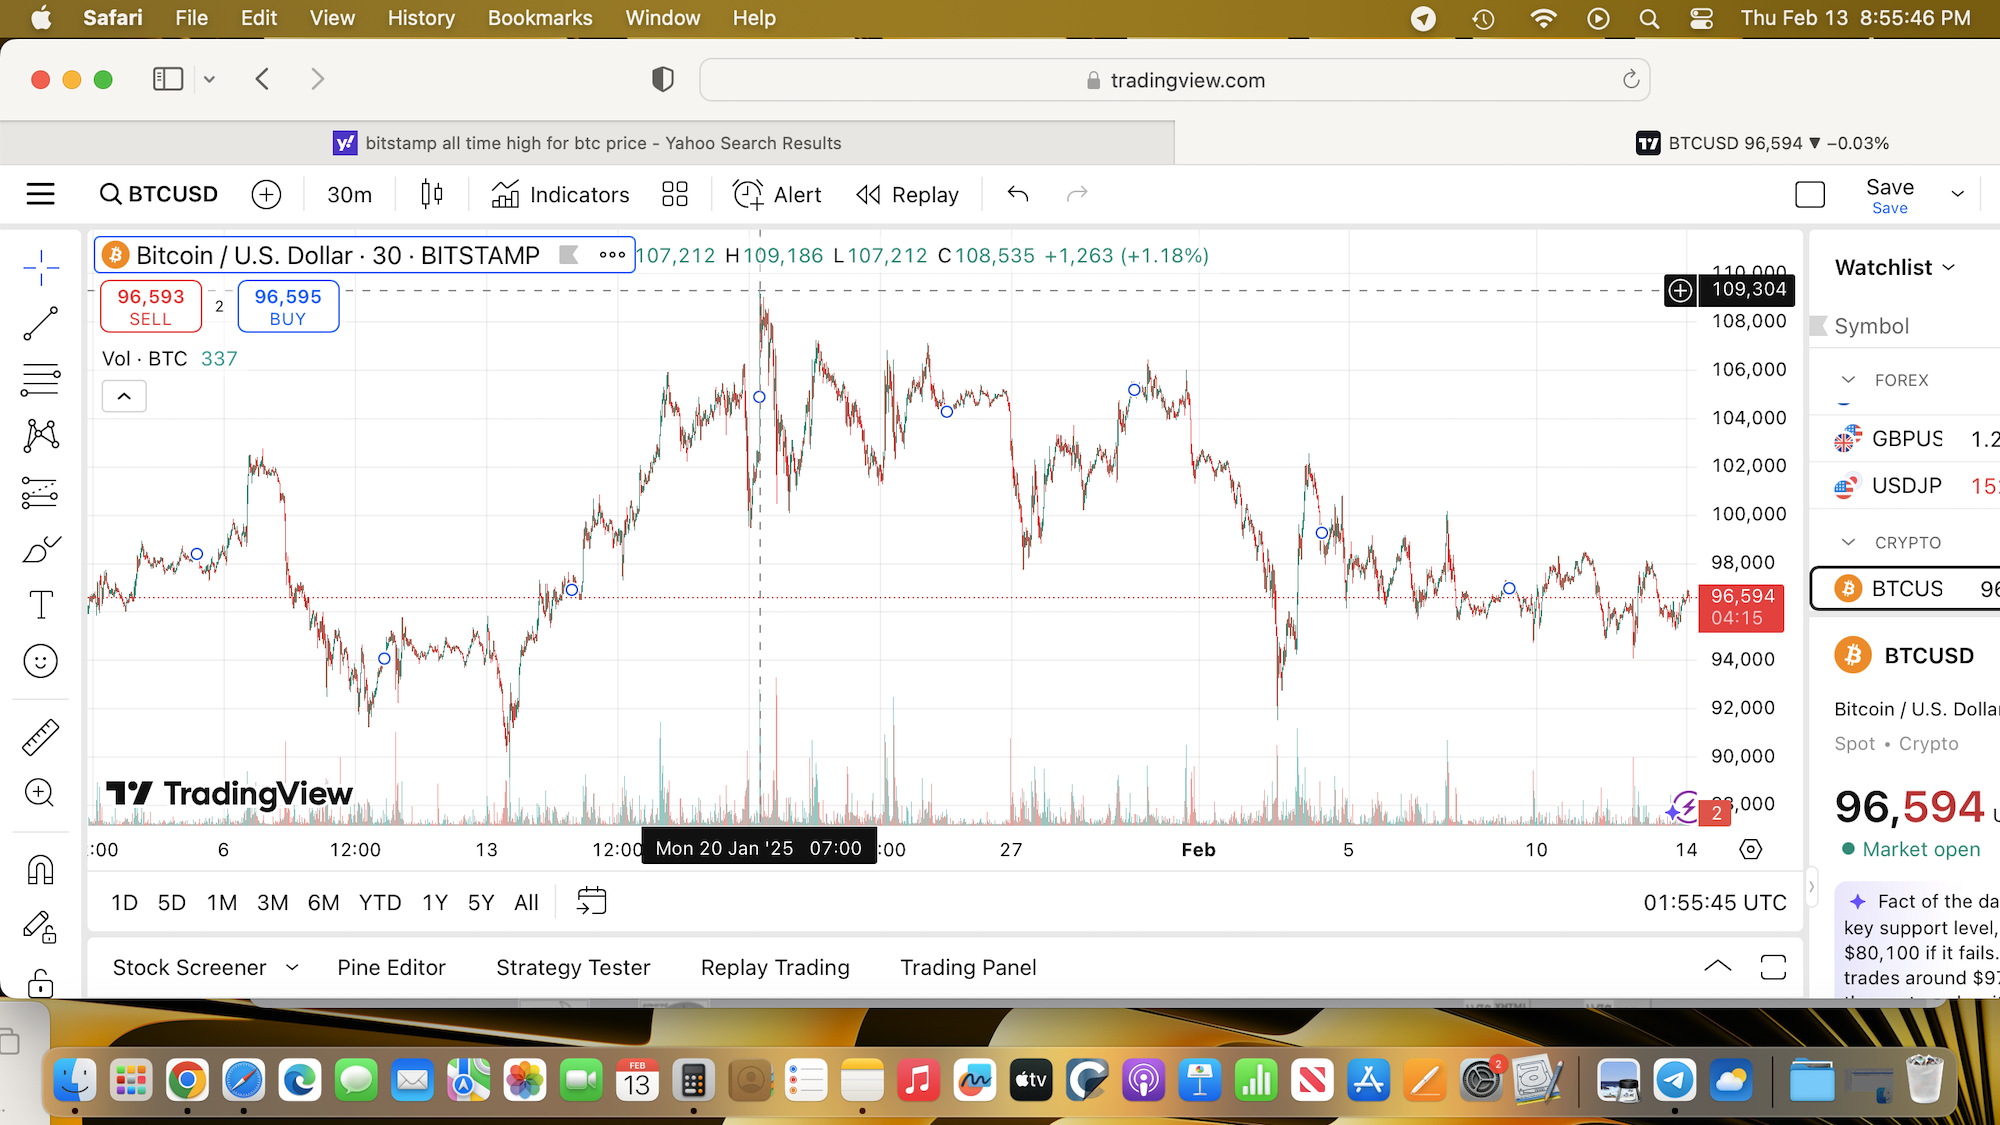
Task: Open the more options dots in legend
Action: [x=612, y=255]
